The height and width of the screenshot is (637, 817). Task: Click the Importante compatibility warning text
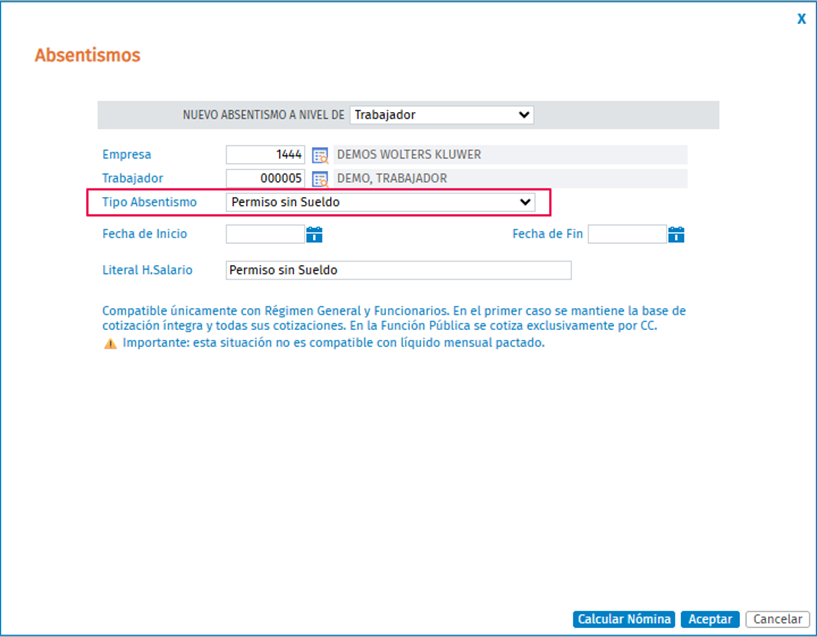pyautogui.click(x=333, y=343)
